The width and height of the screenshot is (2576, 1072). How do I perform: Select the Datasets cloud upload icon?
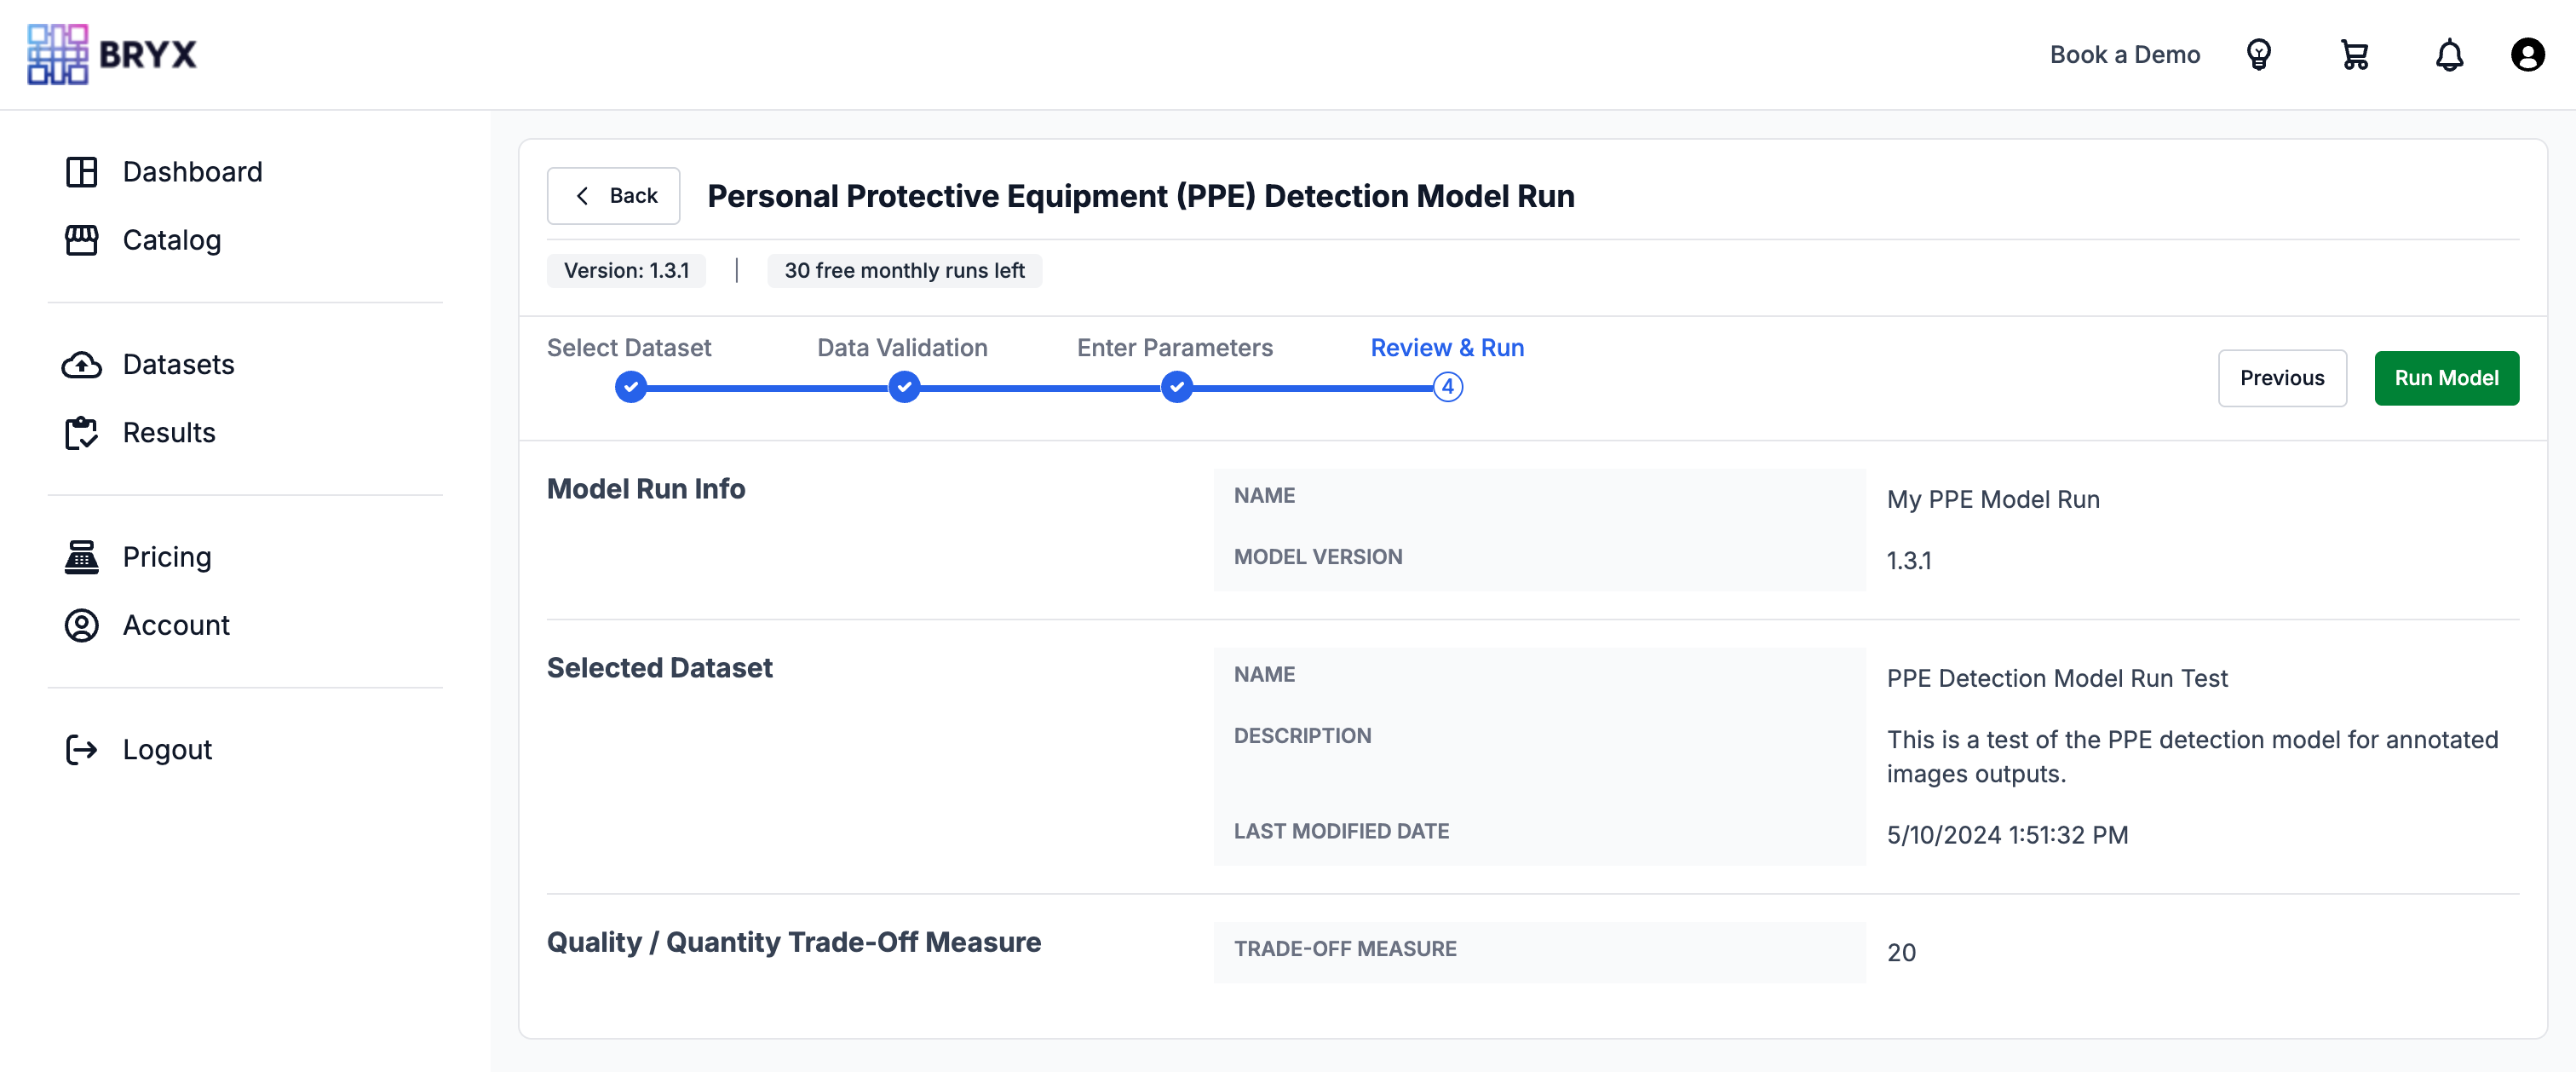point(82,364)
